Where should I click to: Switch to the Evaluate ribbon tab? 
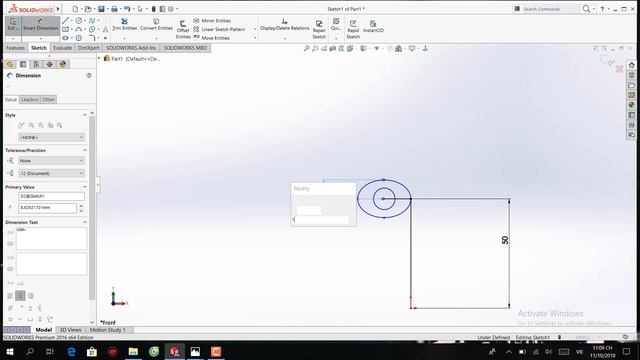62,48
